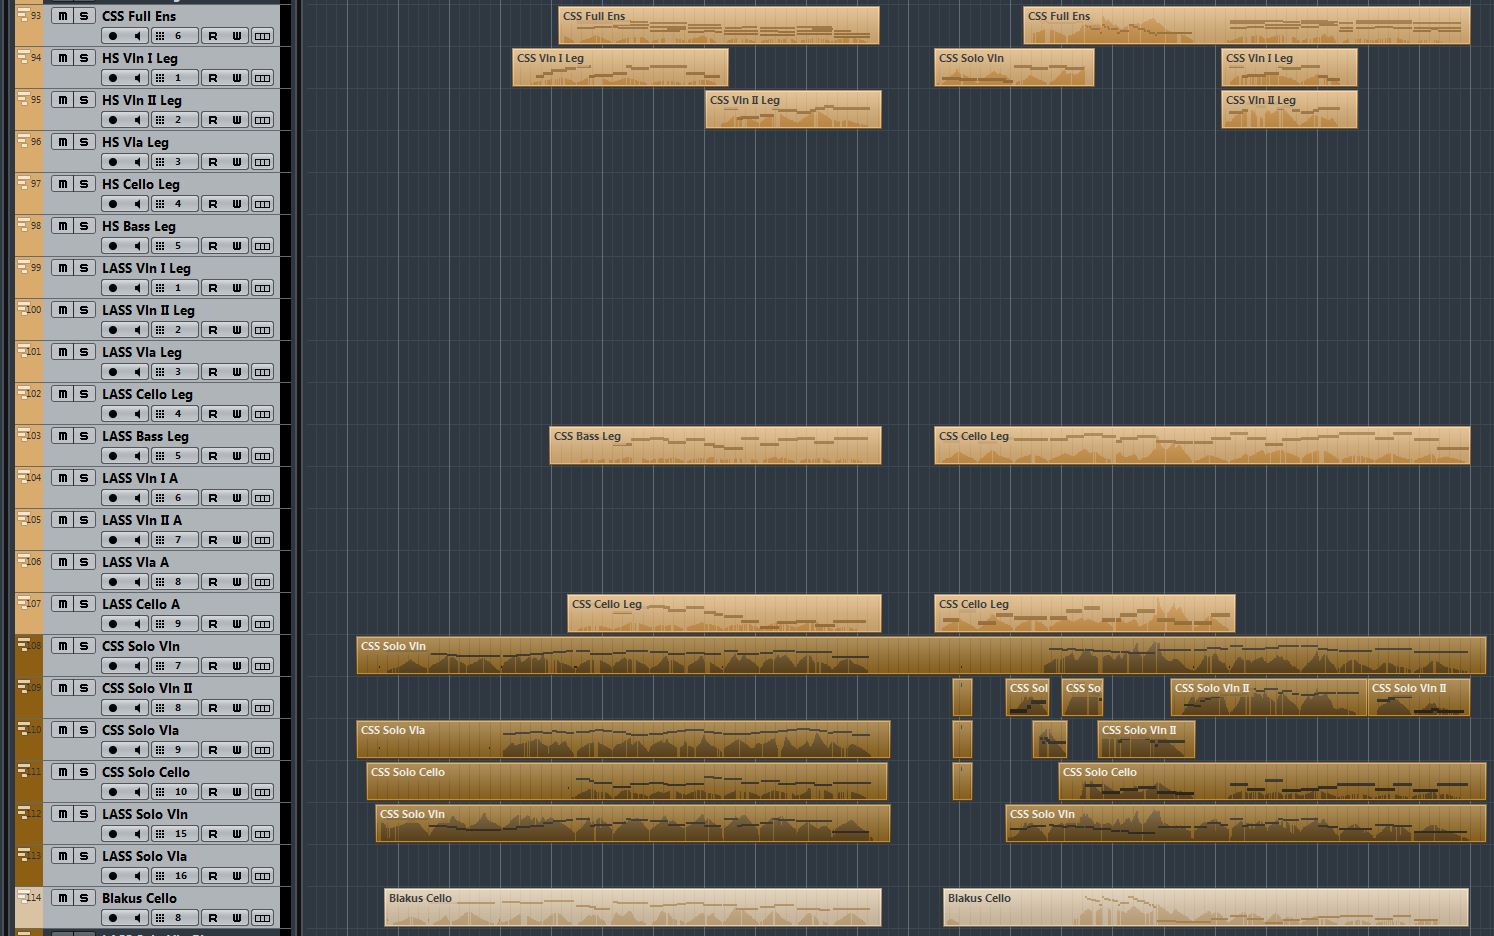Enable record on HS Cello Leg track
The image size is (1494, 936).
113,204
